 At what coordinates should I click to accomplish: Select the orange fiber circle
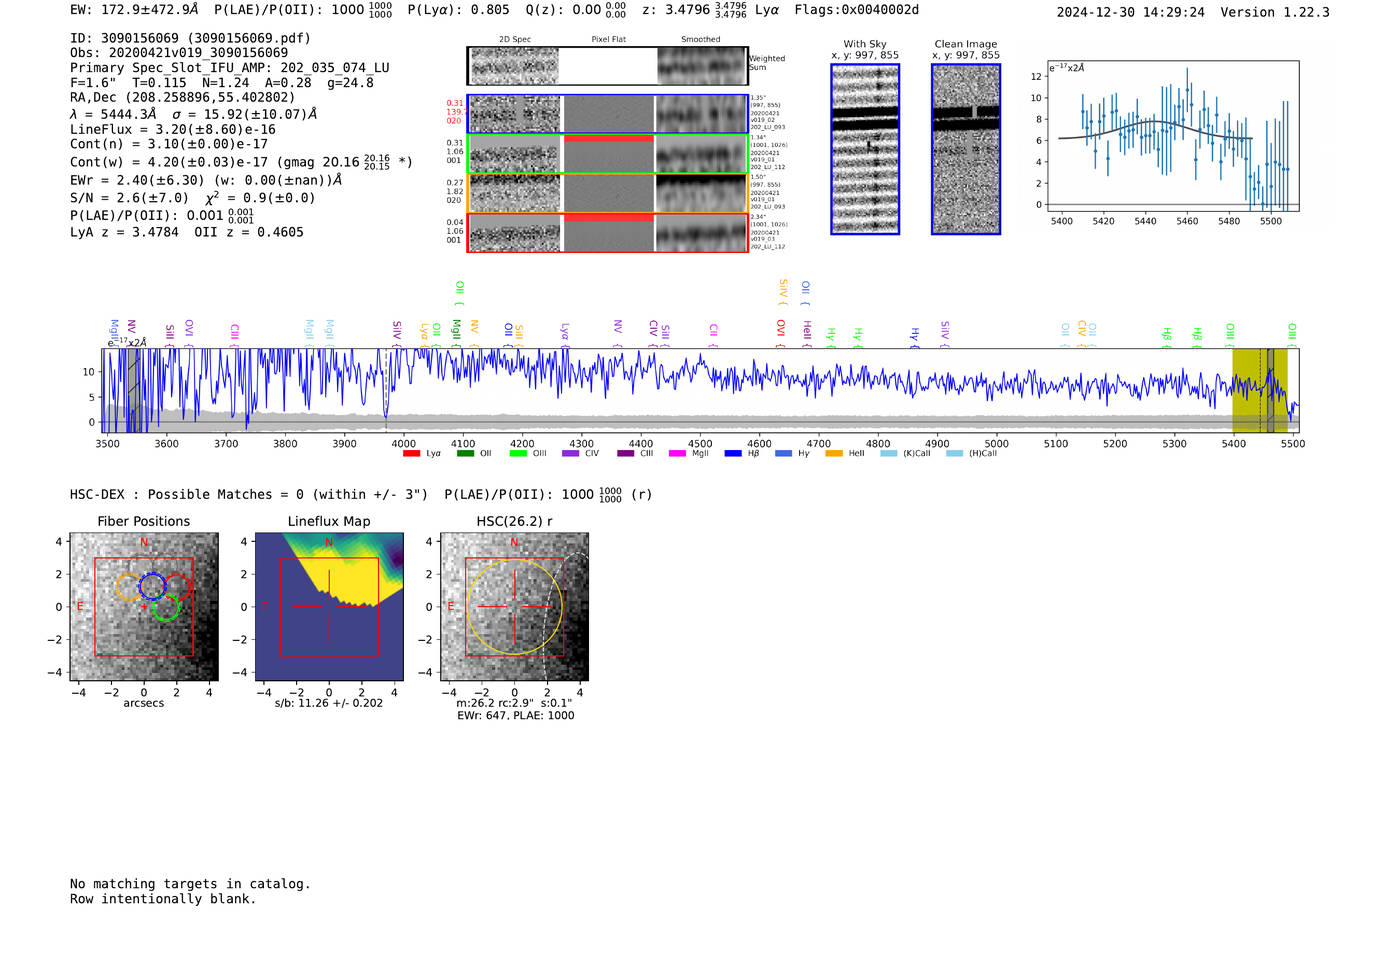point(130,587)
